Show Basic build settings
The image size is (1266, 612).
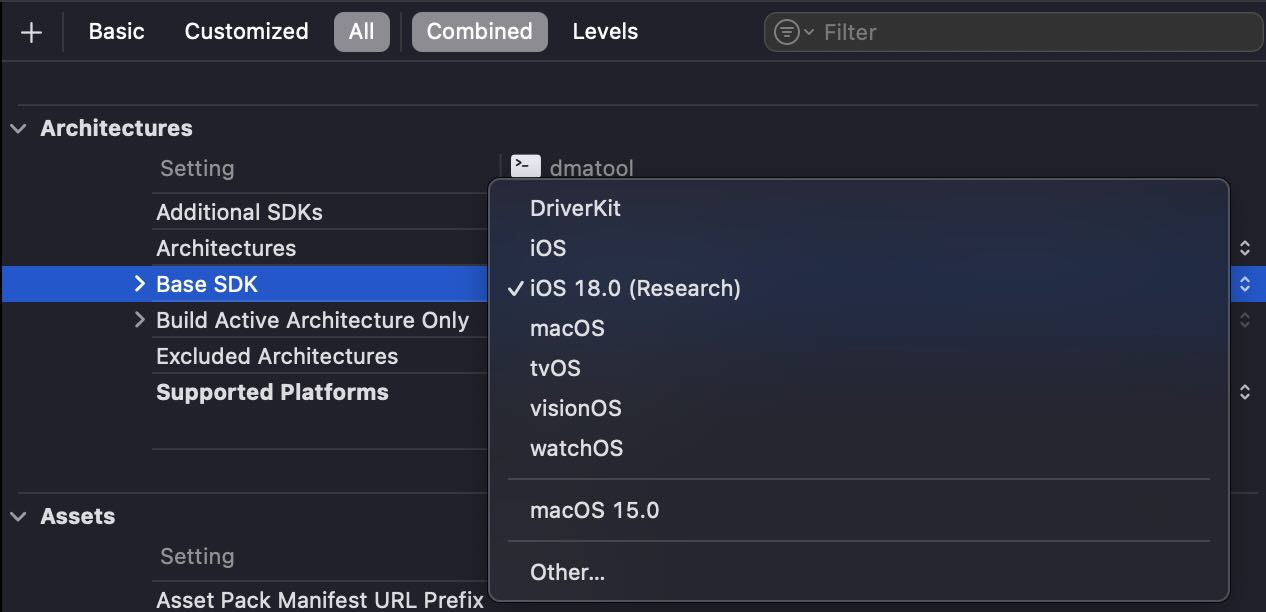point(116,31)
